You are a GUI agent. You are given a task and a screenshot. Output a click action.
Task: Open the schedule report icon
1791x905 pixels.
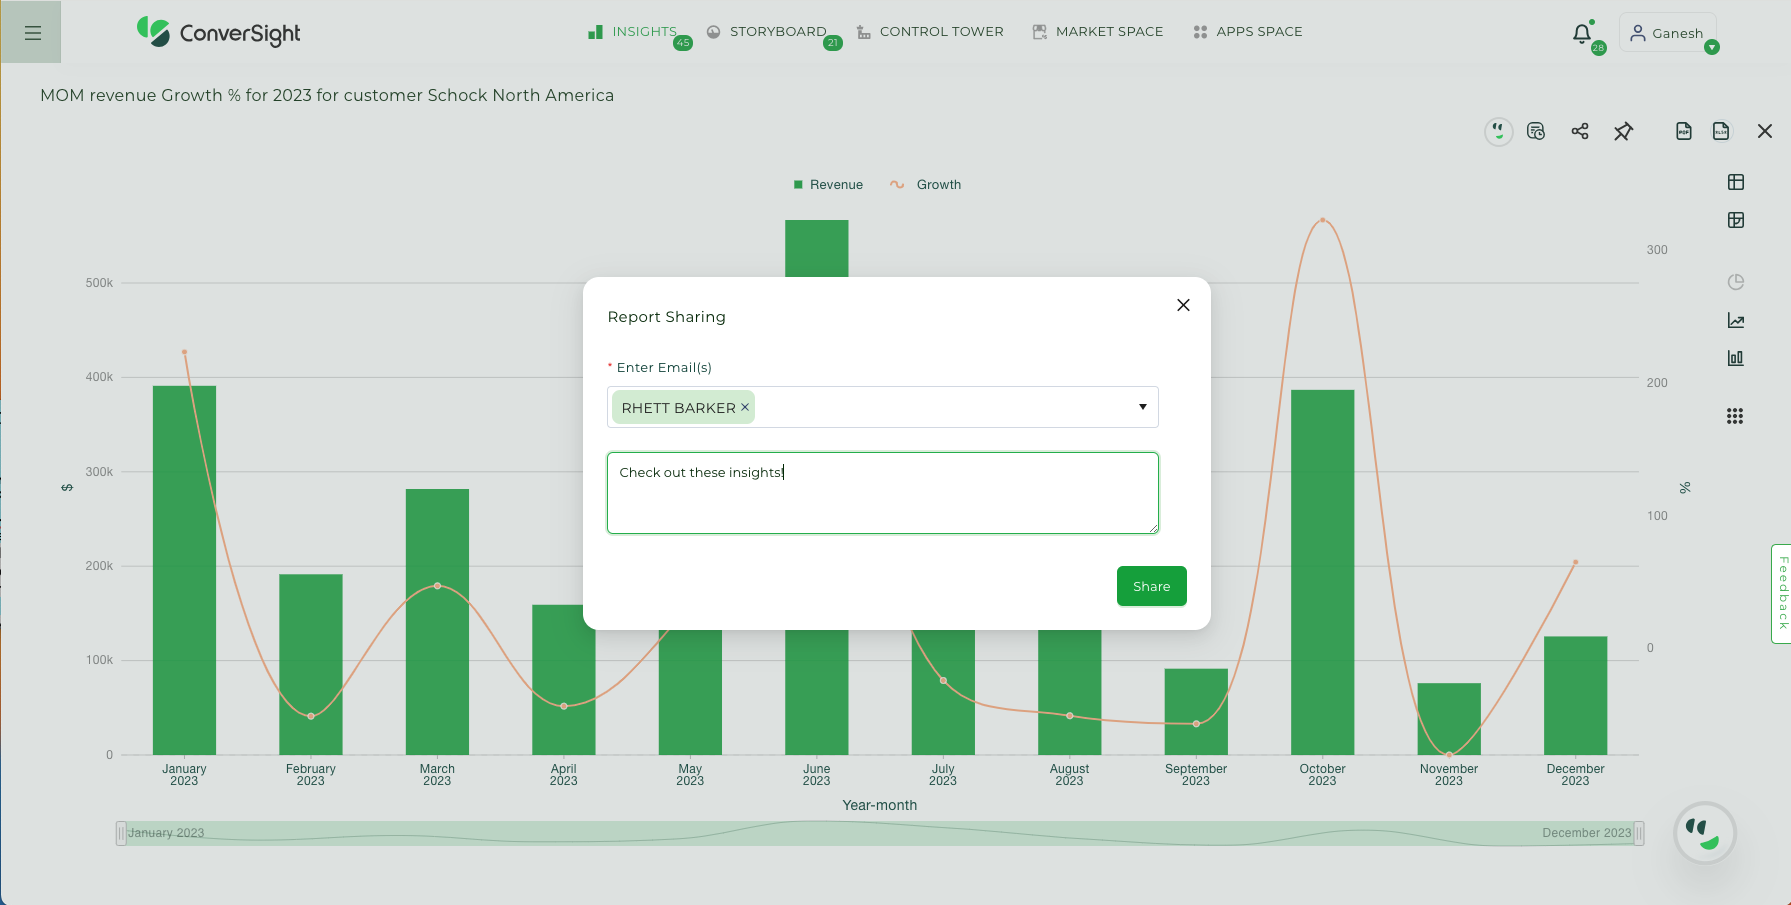1536,131
